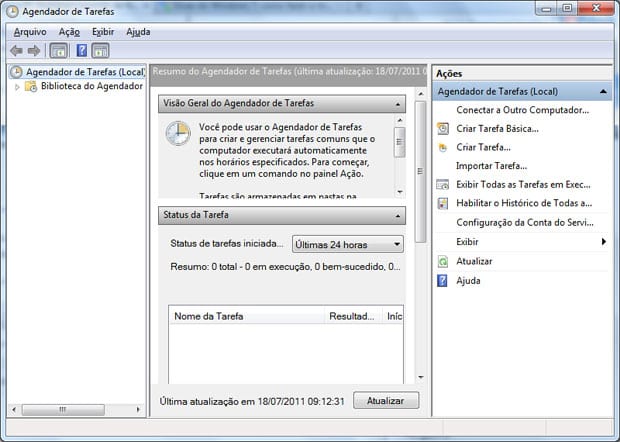Click the Ajuda question mark icon in Ações
Viewport: 620px width, 442px height.
pos(442,281)
